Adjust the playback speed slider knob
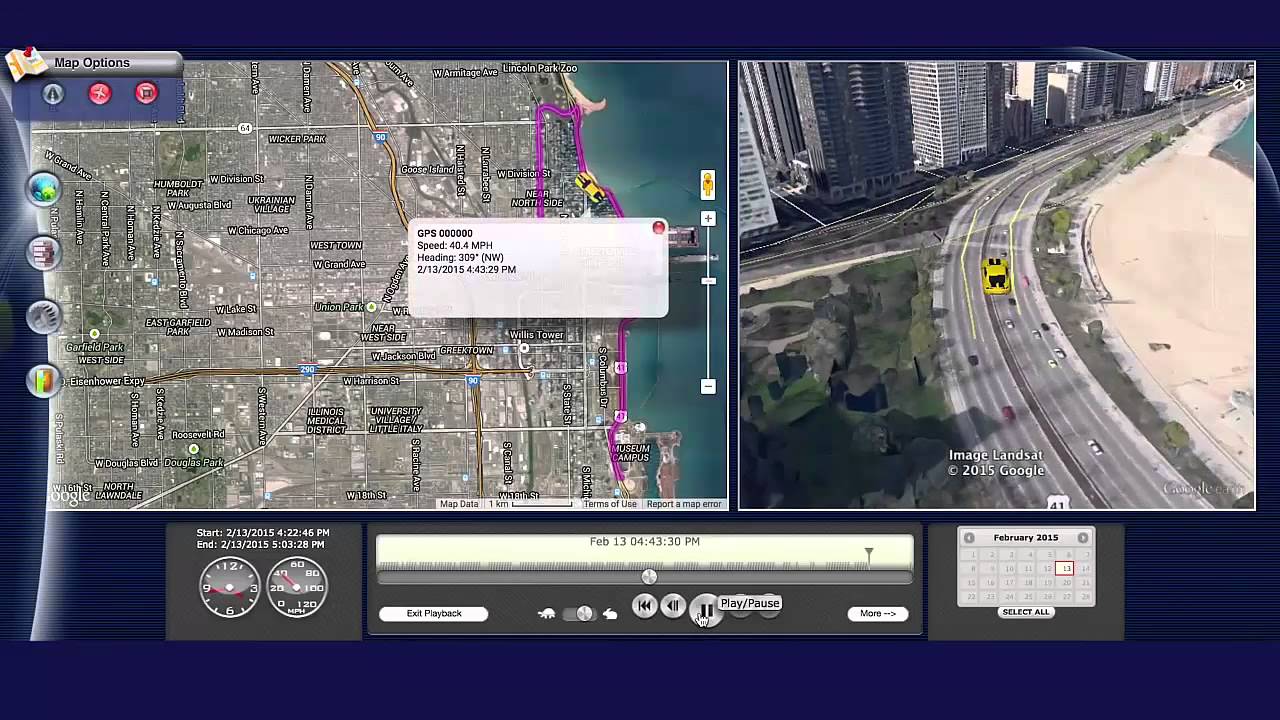The height and width of the screenshot is (720, 1280). click(584, 614)
